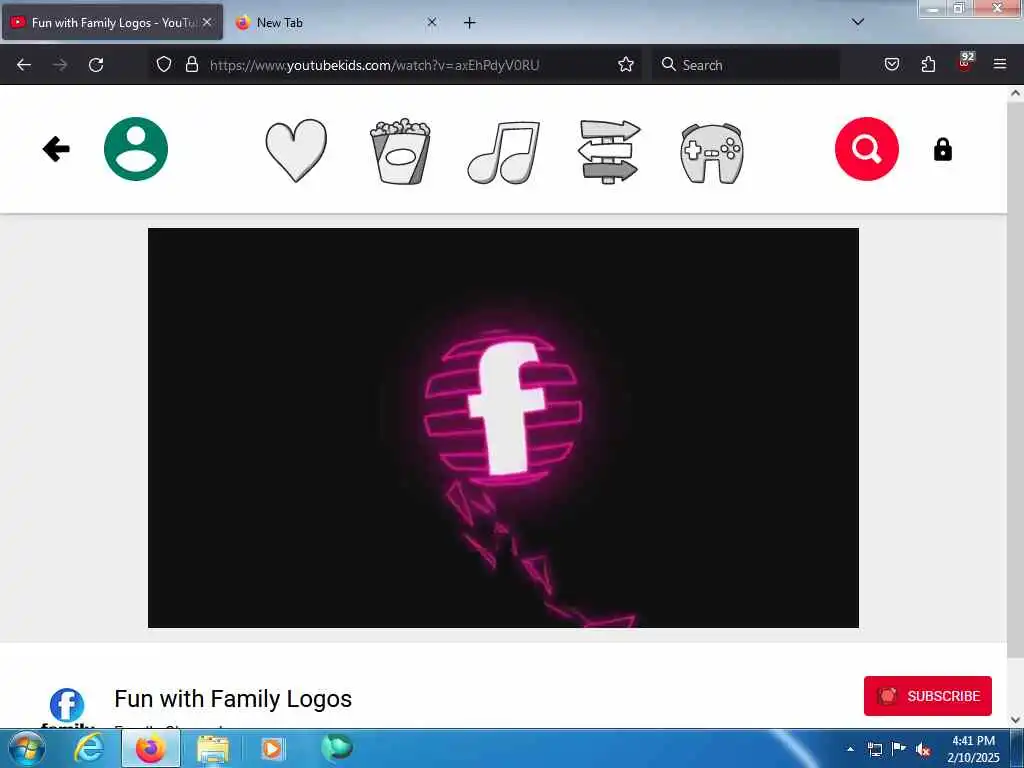The height and width of the screenshot is (768, 1024).
Task: Open the Explore signpost category
Action: tap(609, 152)
